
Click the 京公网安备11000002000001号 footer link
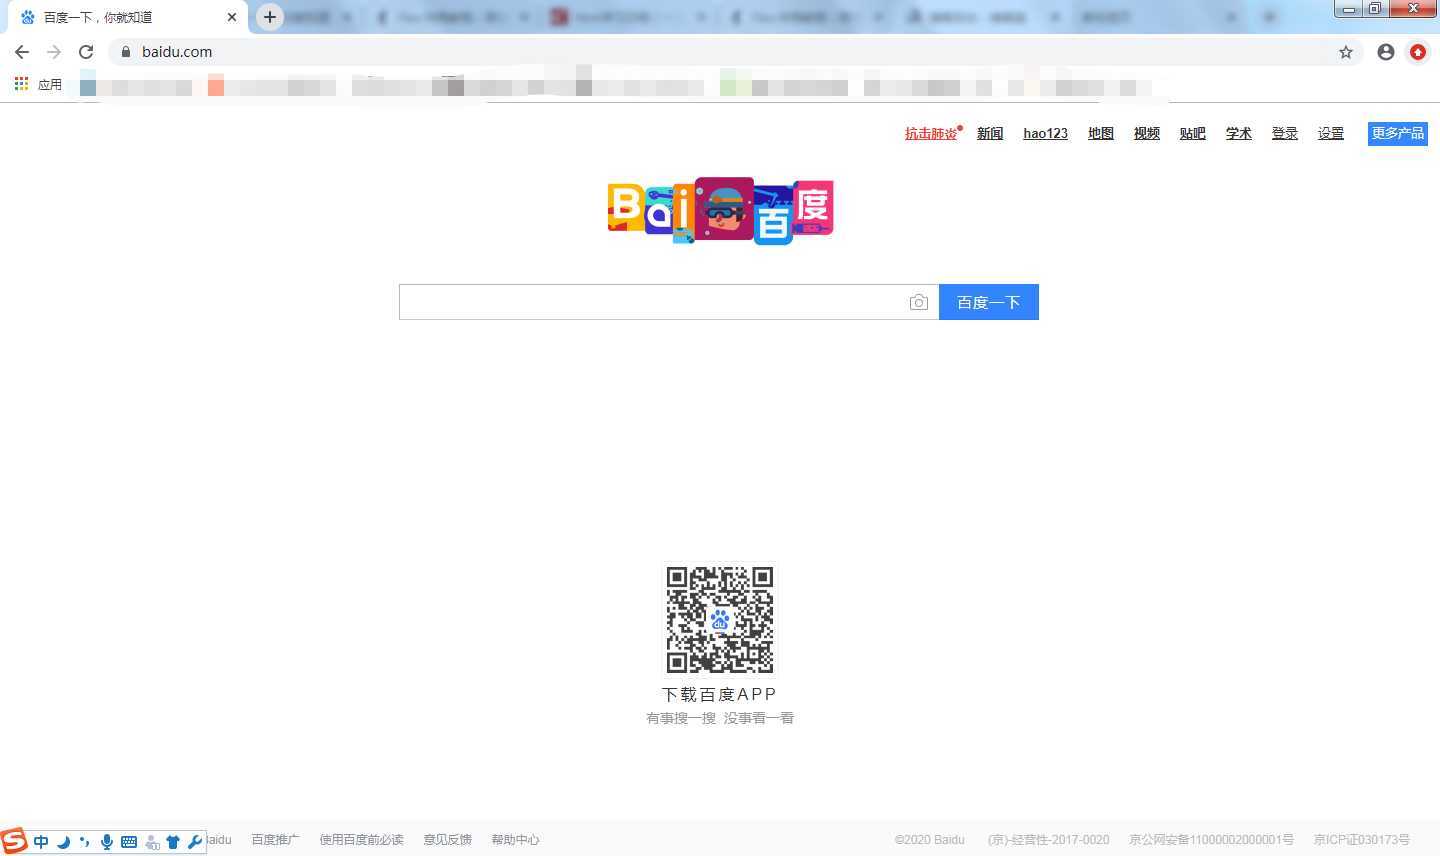click(1211, 840)
